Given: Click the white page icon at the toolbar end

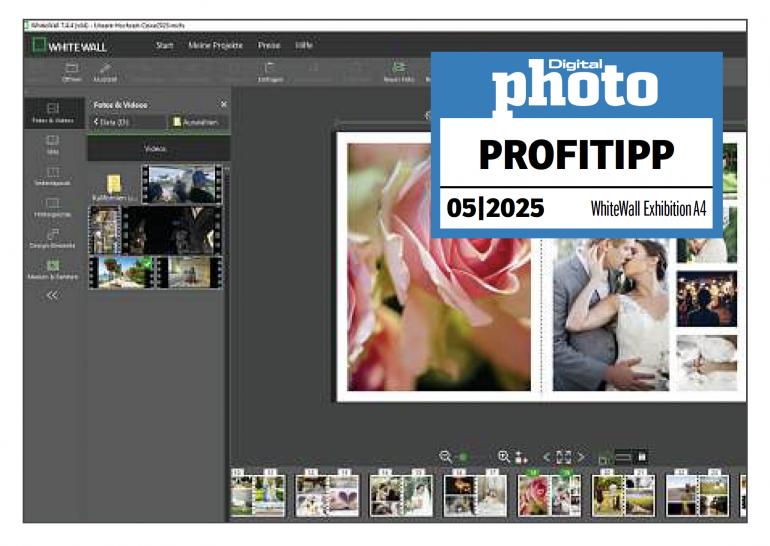Looking at the screenshot, I should [x=641, y=457].
